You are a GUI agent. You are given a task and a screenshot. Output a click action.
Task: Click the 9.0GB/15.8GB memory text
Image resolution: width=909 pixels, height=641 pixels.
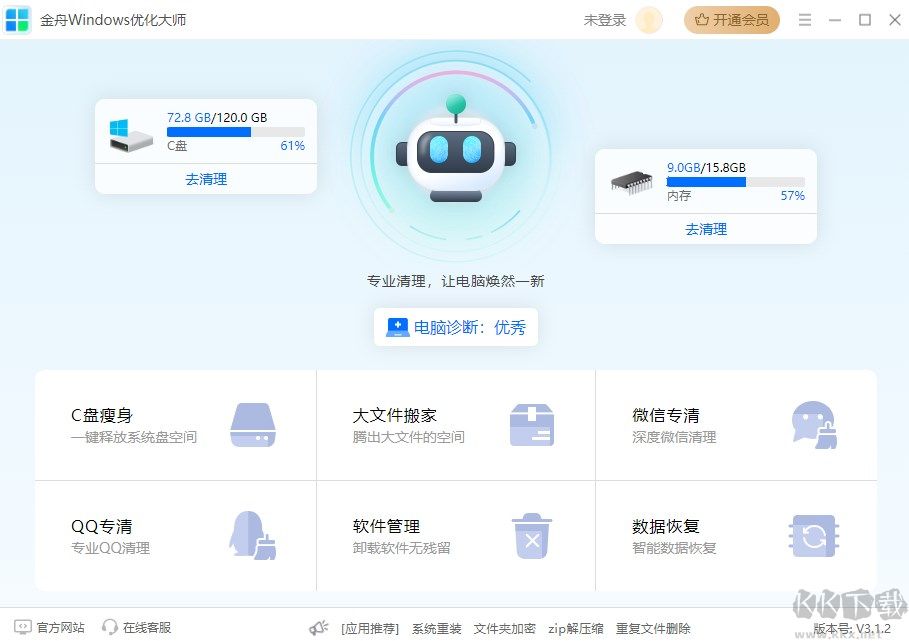pos(706,167)
